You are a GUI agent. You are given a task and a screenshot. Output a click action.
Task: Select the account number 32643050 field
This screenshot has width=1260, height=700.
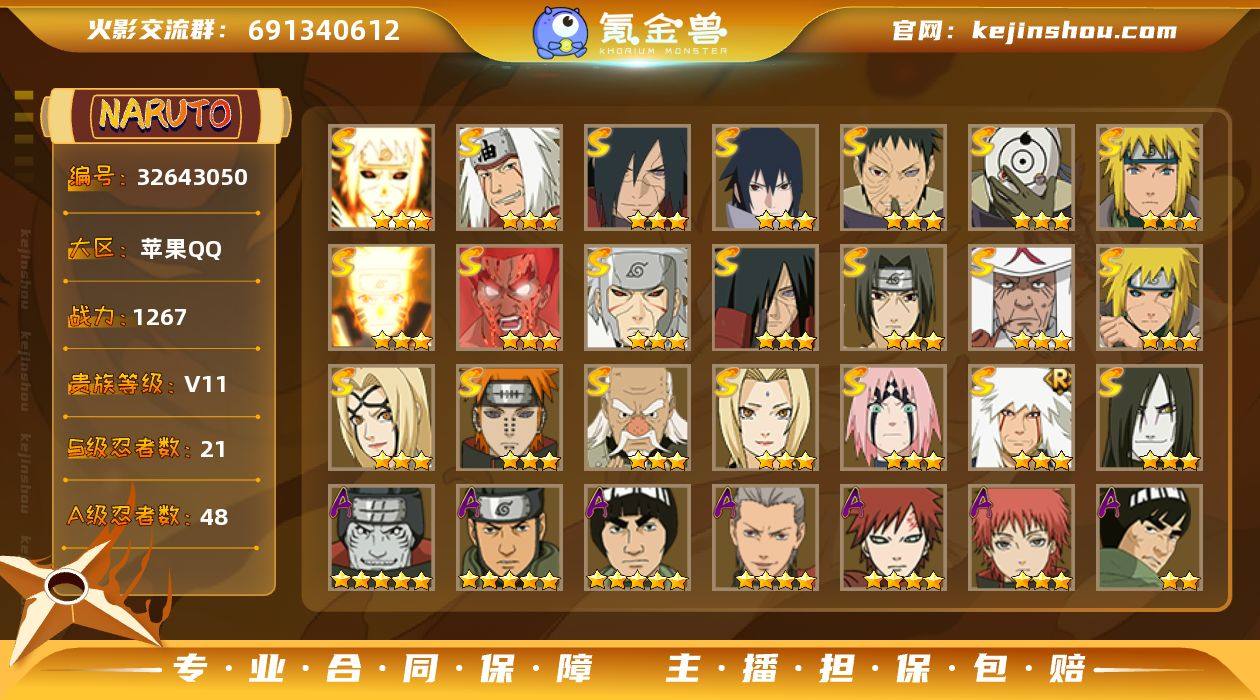158,178
